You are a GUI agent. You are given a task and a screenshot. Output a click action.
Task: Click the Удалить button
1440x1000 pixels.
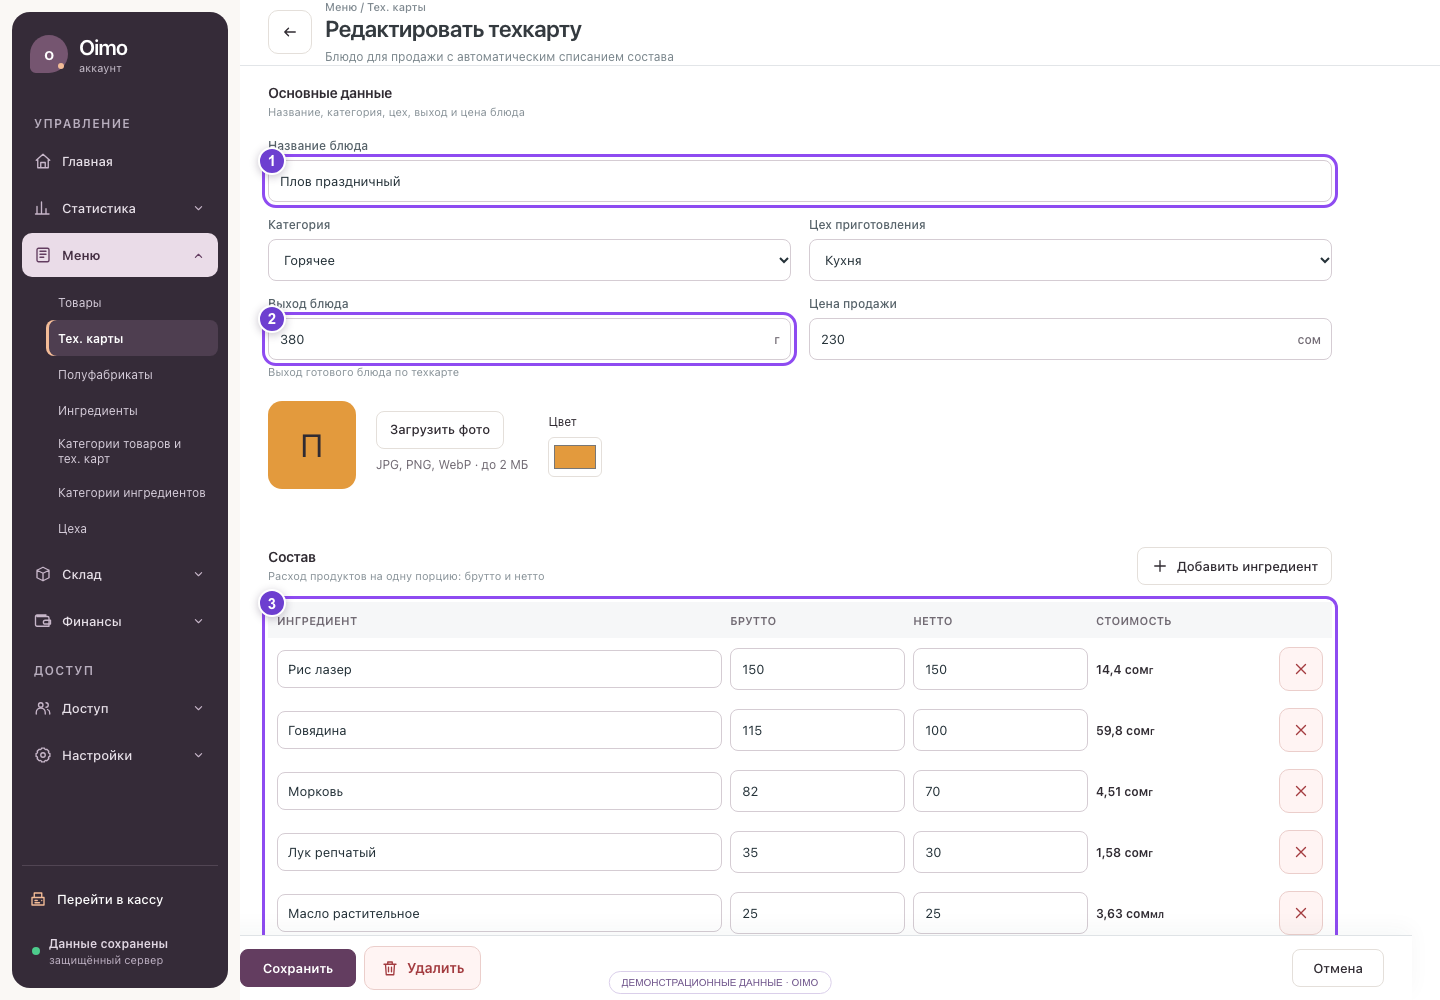pos(422,968)
